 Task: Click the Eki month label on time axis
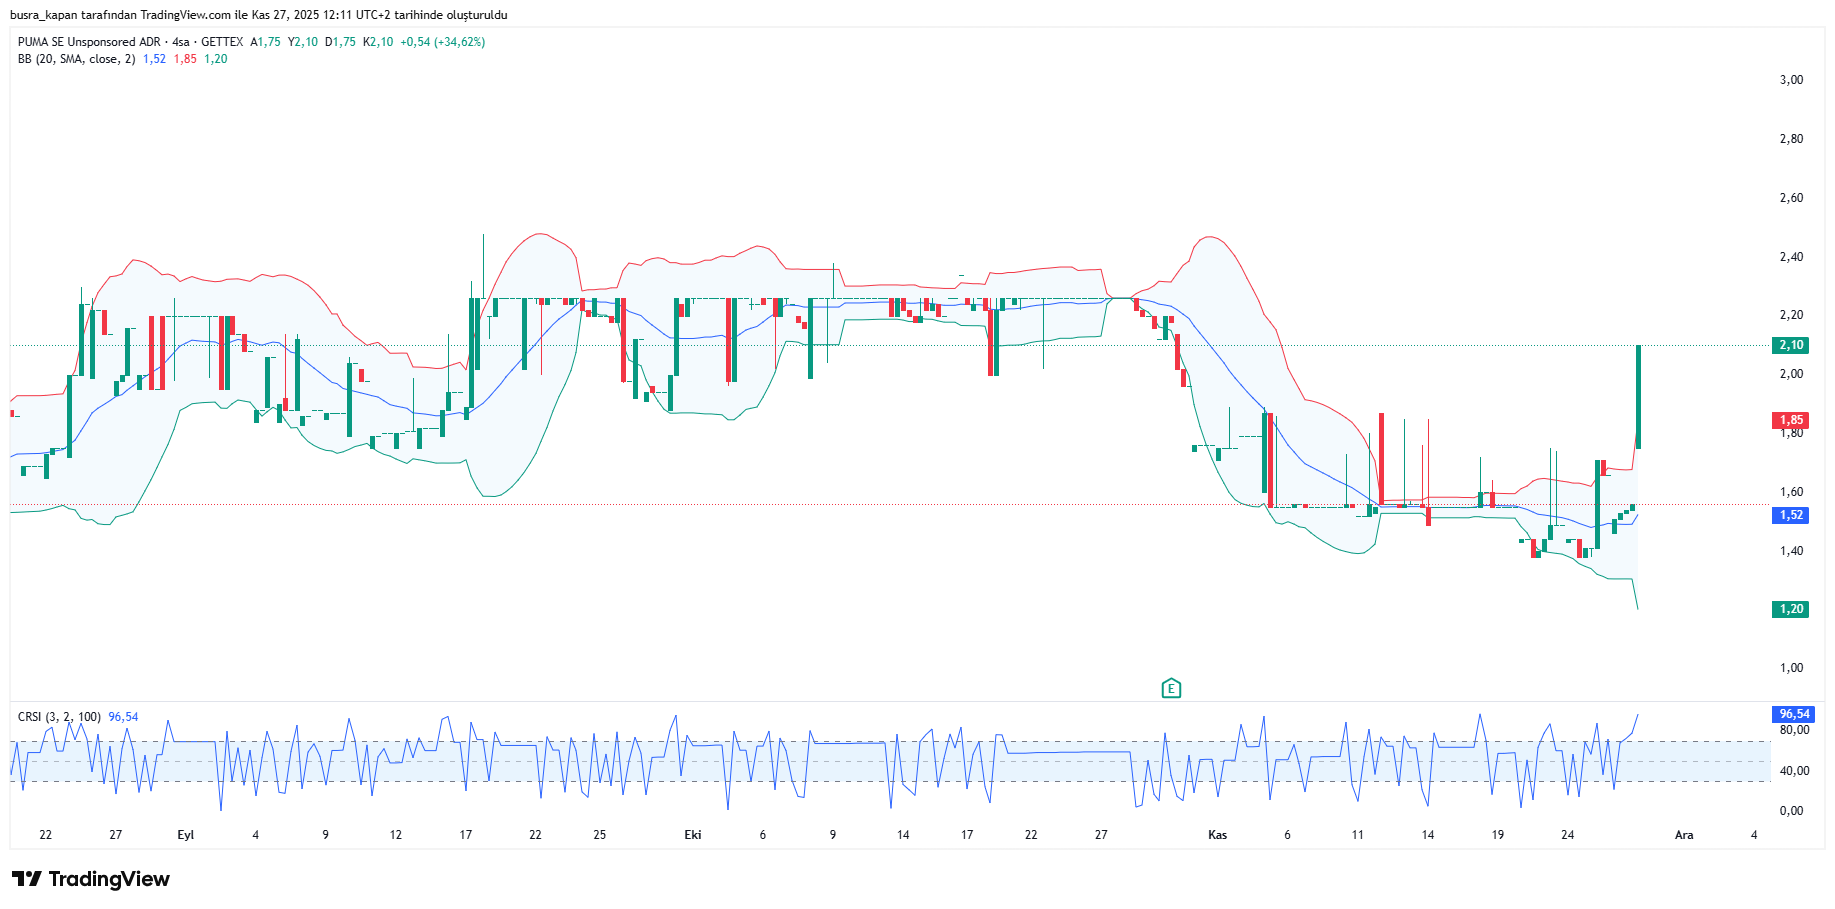[692, 835]
